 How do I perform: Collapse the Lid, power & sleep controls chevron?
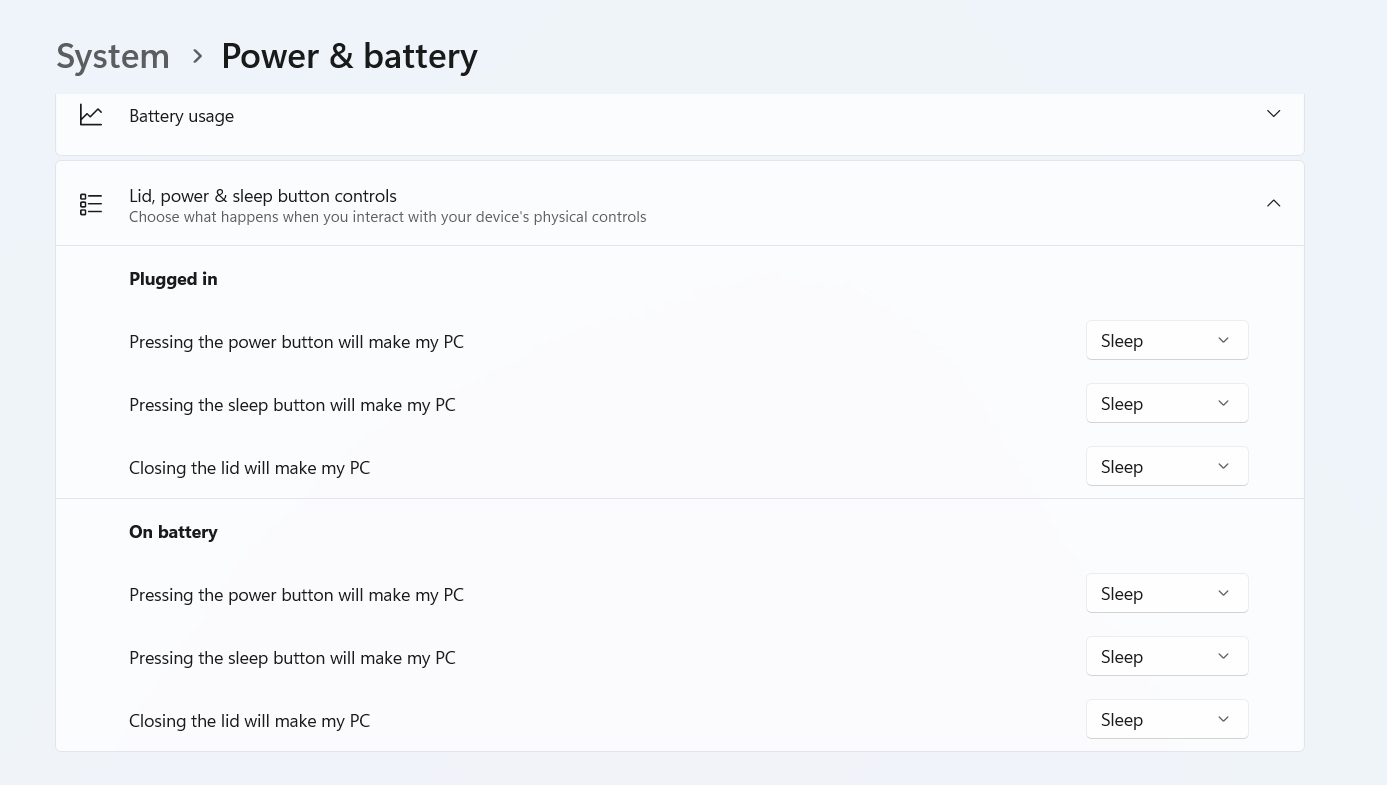tap(1273, 203)
